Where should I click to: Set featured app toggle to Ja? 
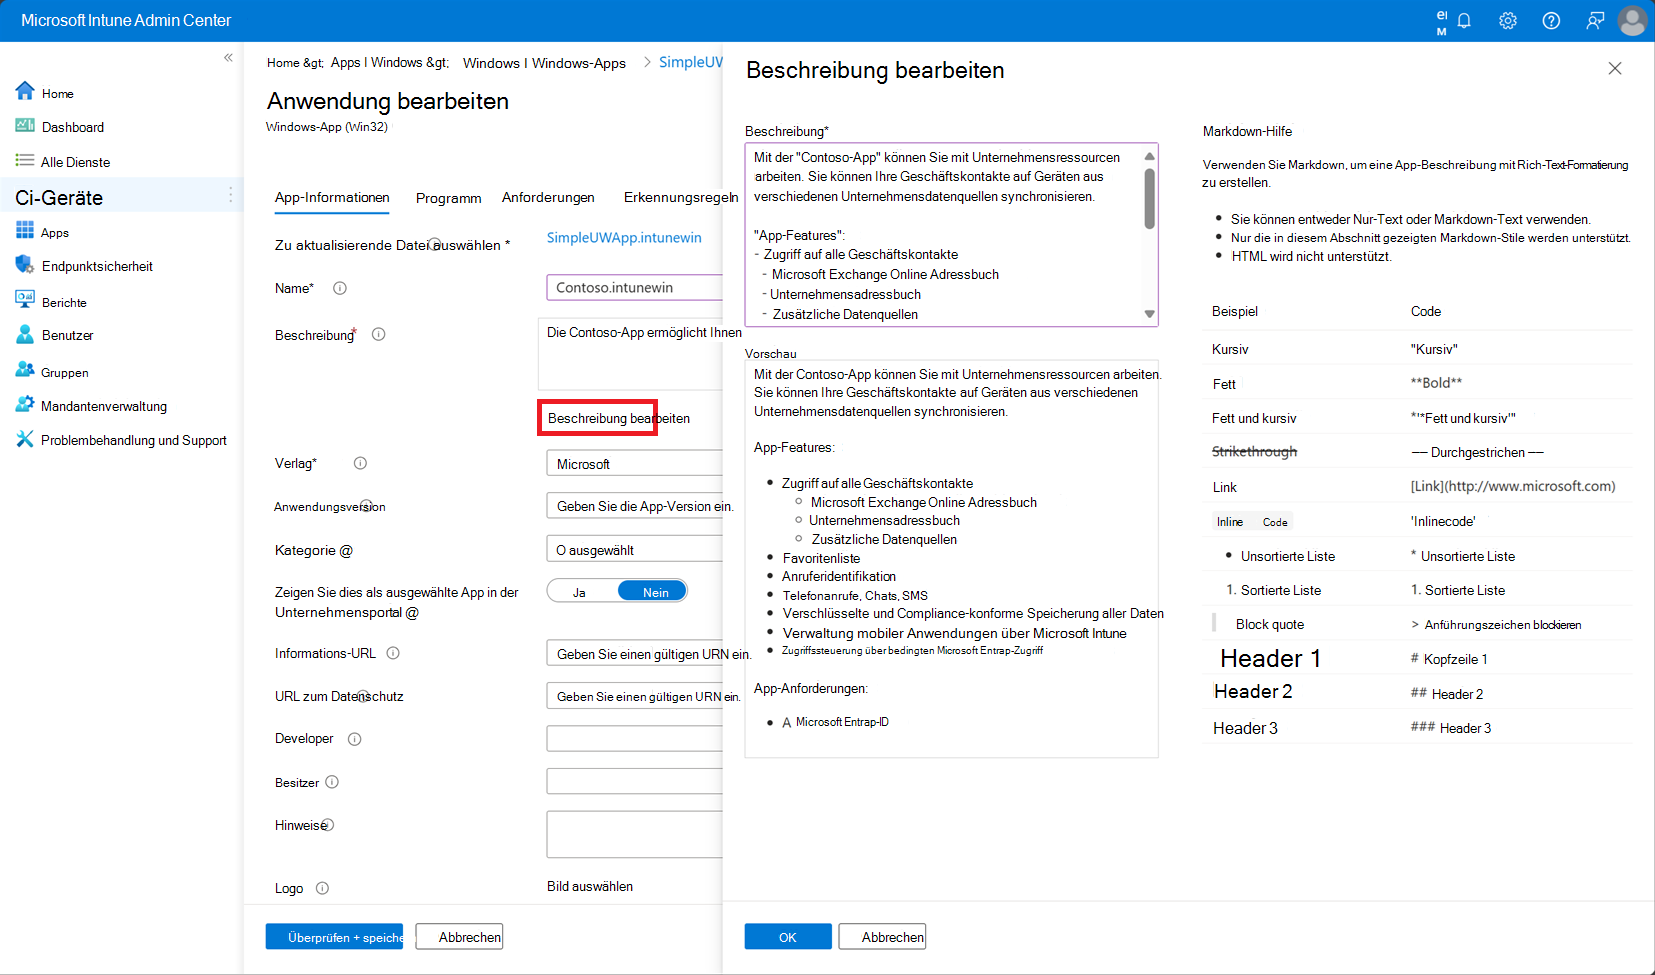580,592
